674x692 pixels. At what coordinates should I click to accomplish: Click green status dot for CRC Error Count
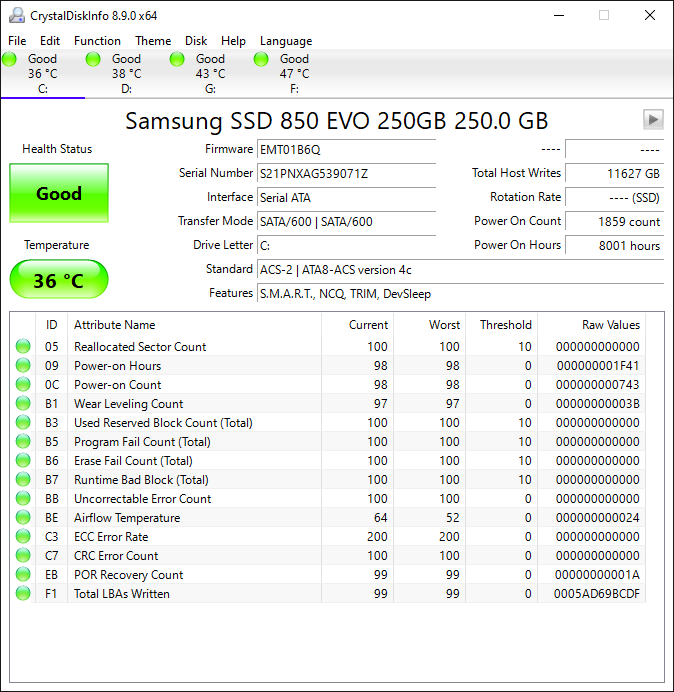pyautogui.click(x=23, y=555)
